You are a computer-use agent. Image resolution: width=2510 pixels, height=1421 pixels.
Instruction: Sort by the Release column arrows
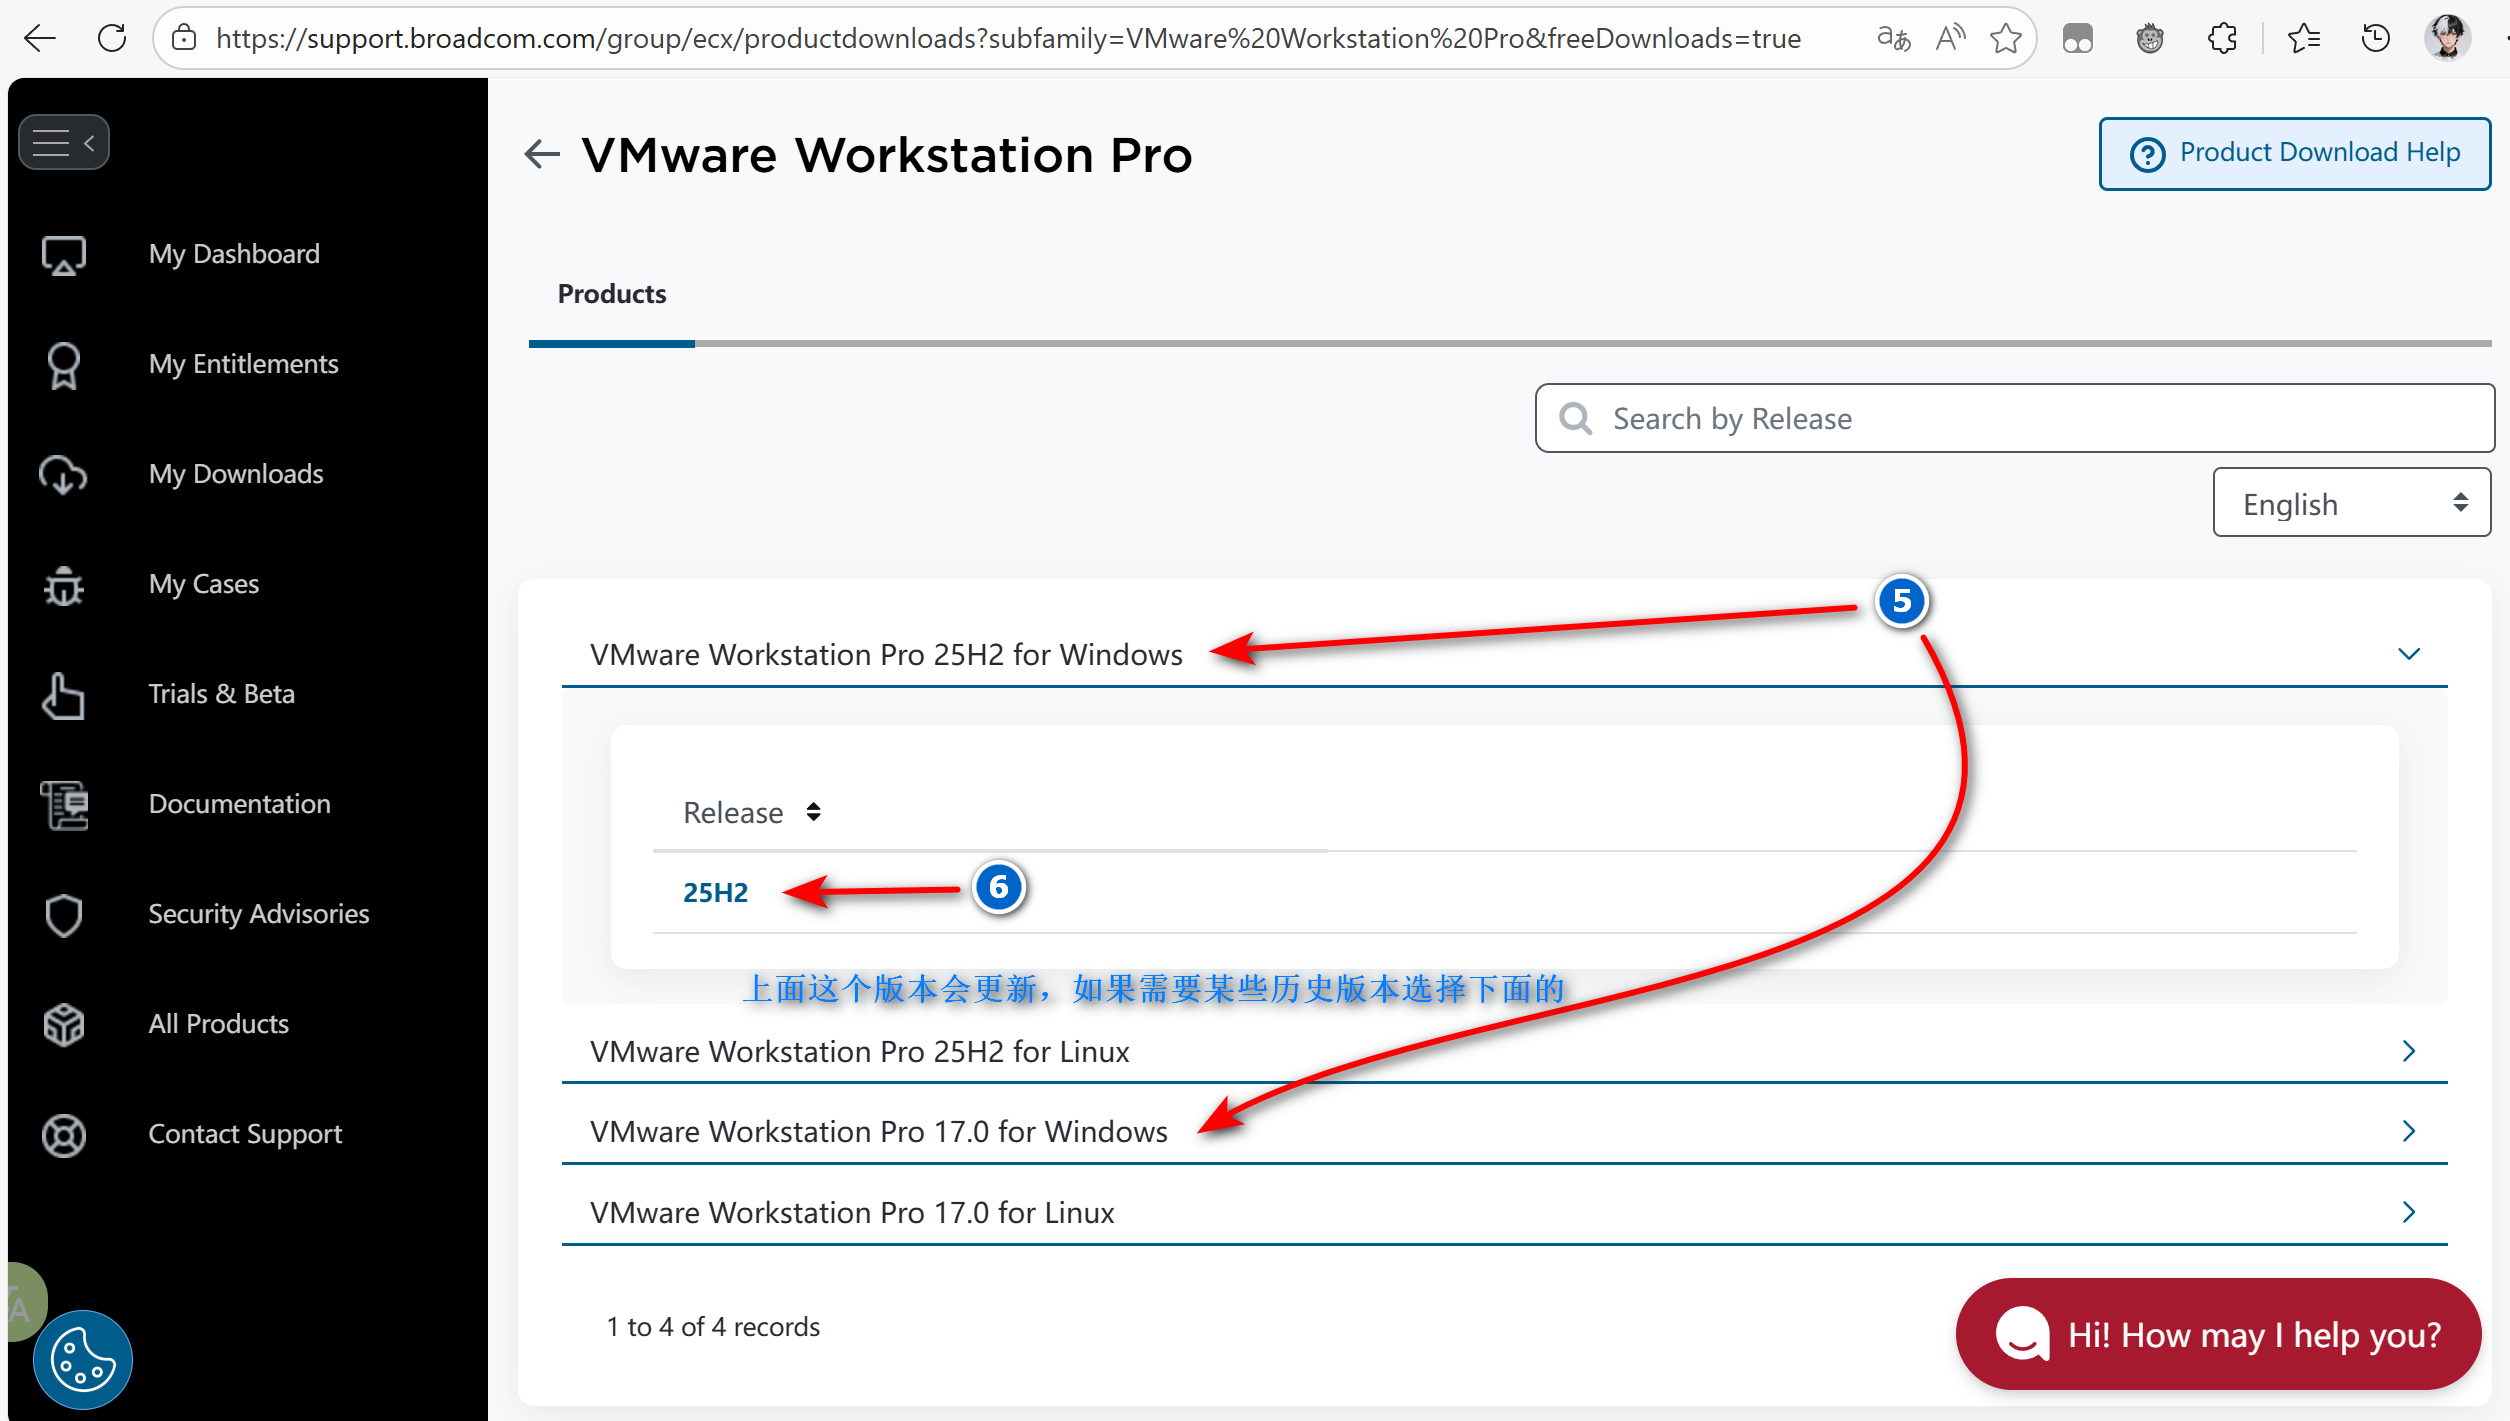coord(813,812)
